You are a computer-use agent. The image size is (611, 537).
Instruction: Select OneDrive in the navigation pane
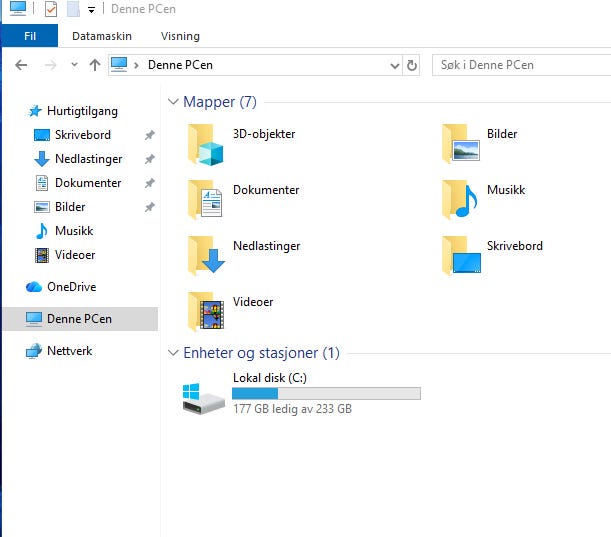point(72,287)
